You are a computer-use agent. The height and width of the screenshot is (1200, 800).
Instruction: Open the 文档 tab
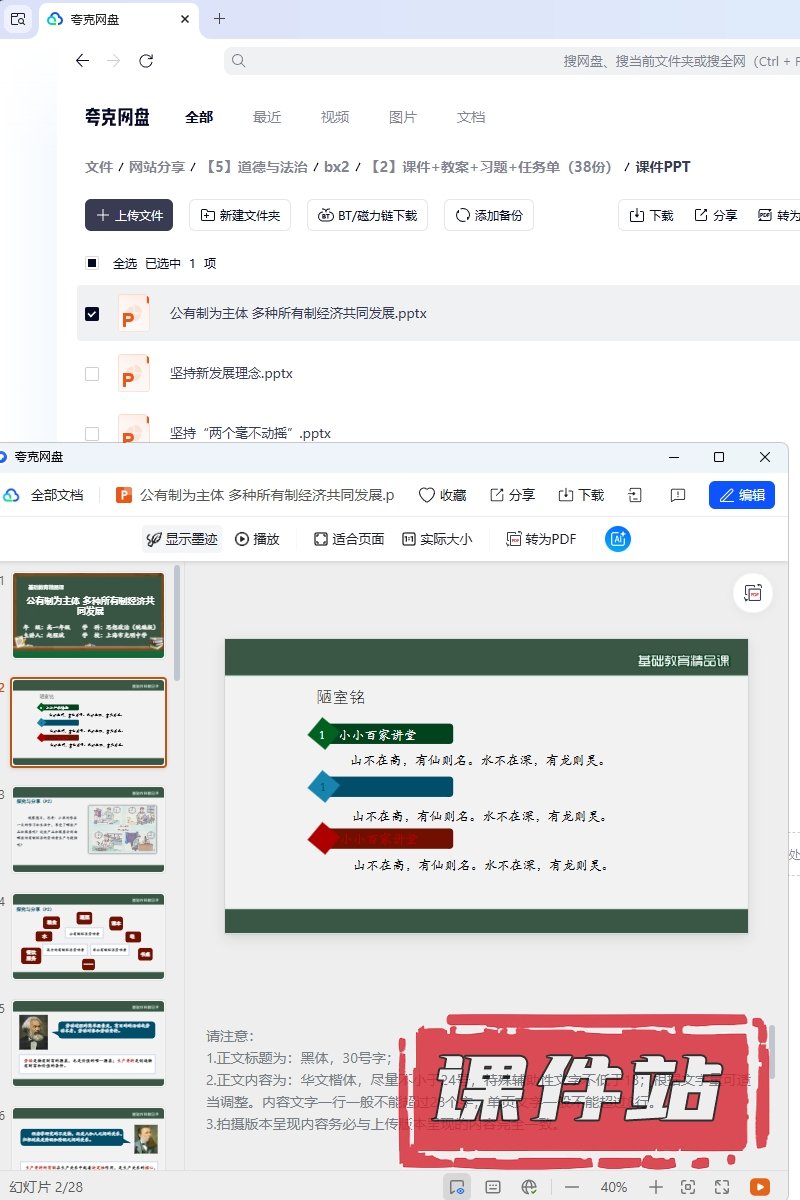[471, 117]
